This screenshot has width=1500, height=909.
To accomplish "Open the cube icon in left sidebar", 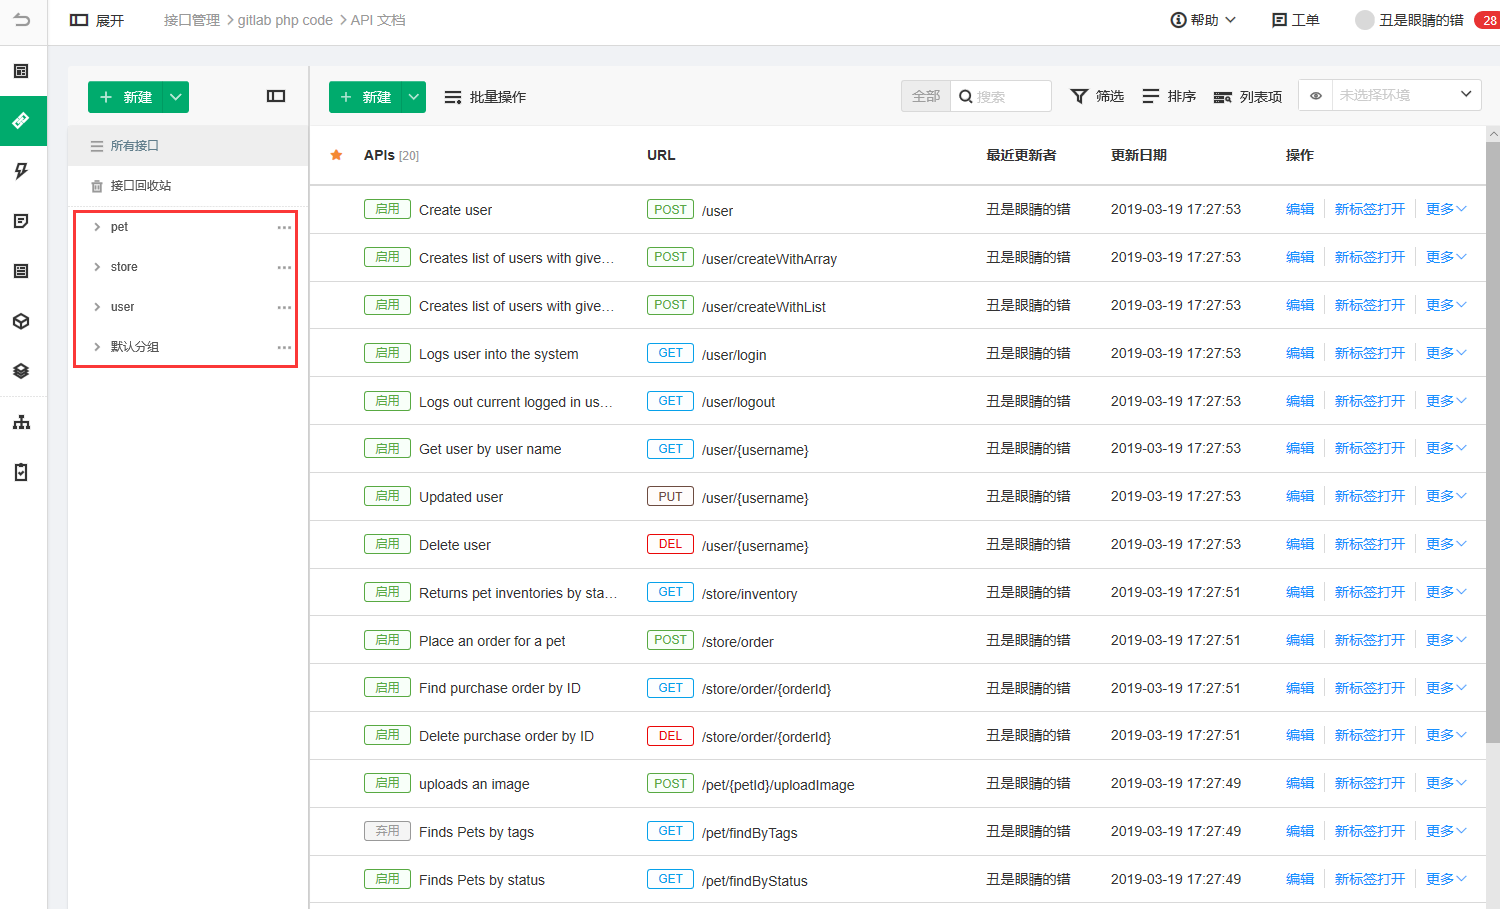I will click(21, 321).
